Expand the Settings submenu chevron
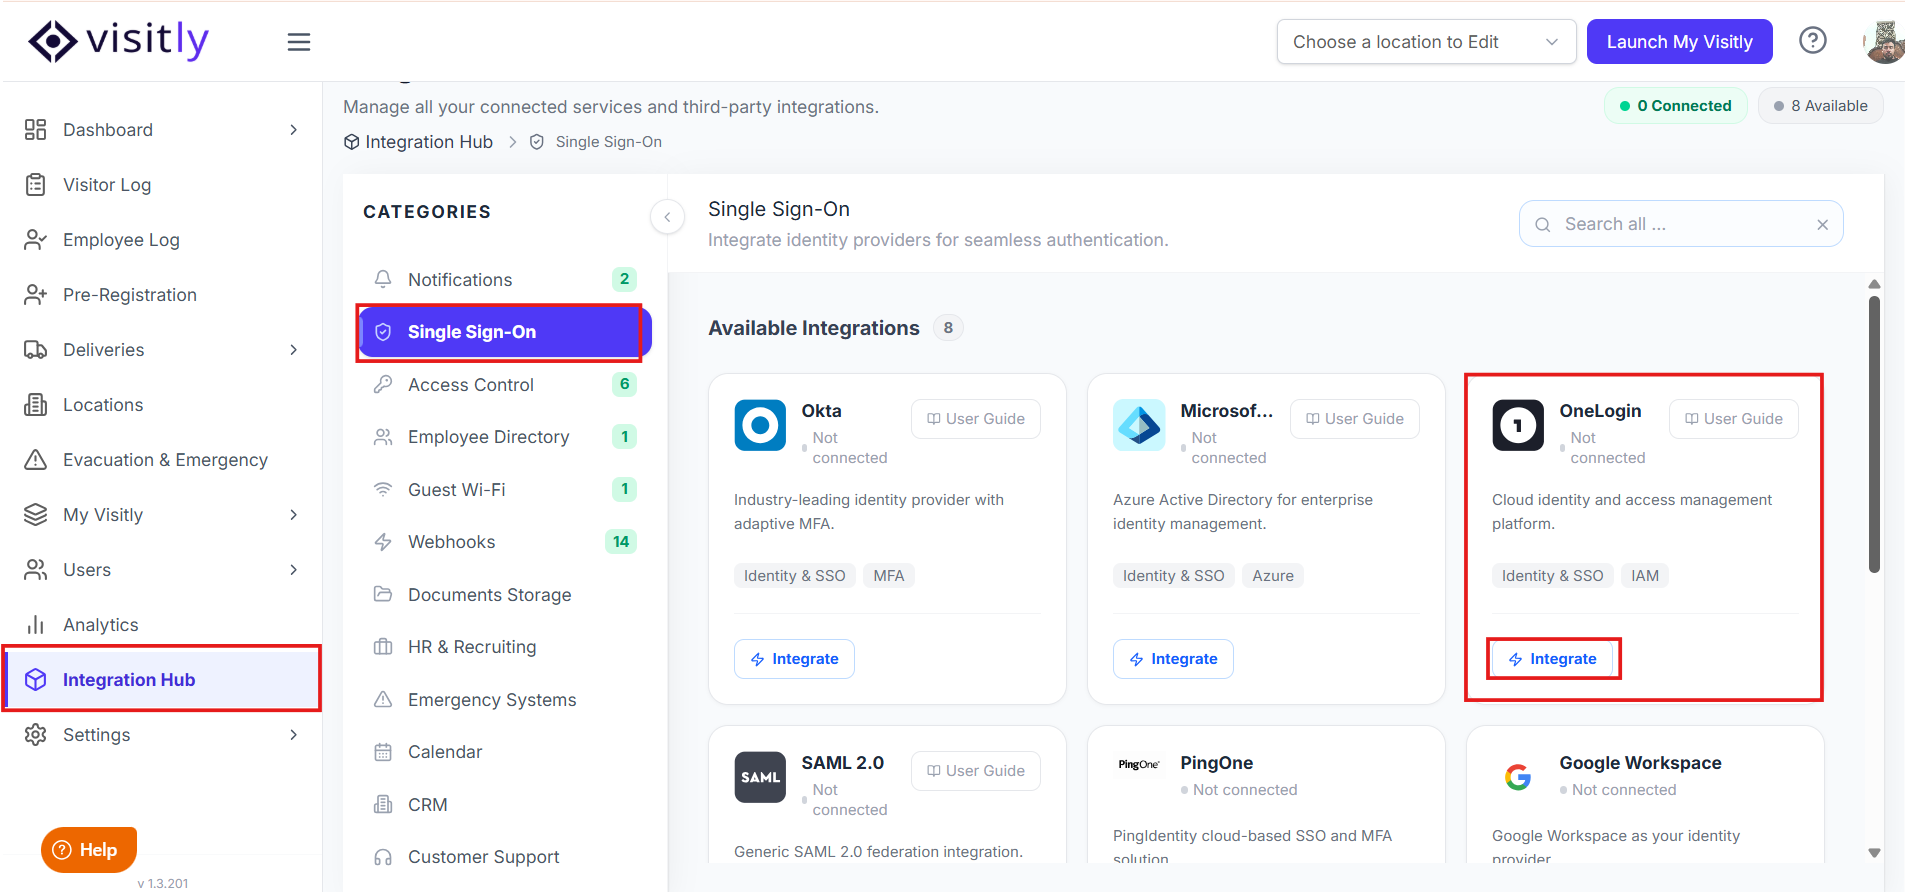Image resolution: width=1905 pixels, height=892 pixels. pyautogui.click(x=293, y=735)
